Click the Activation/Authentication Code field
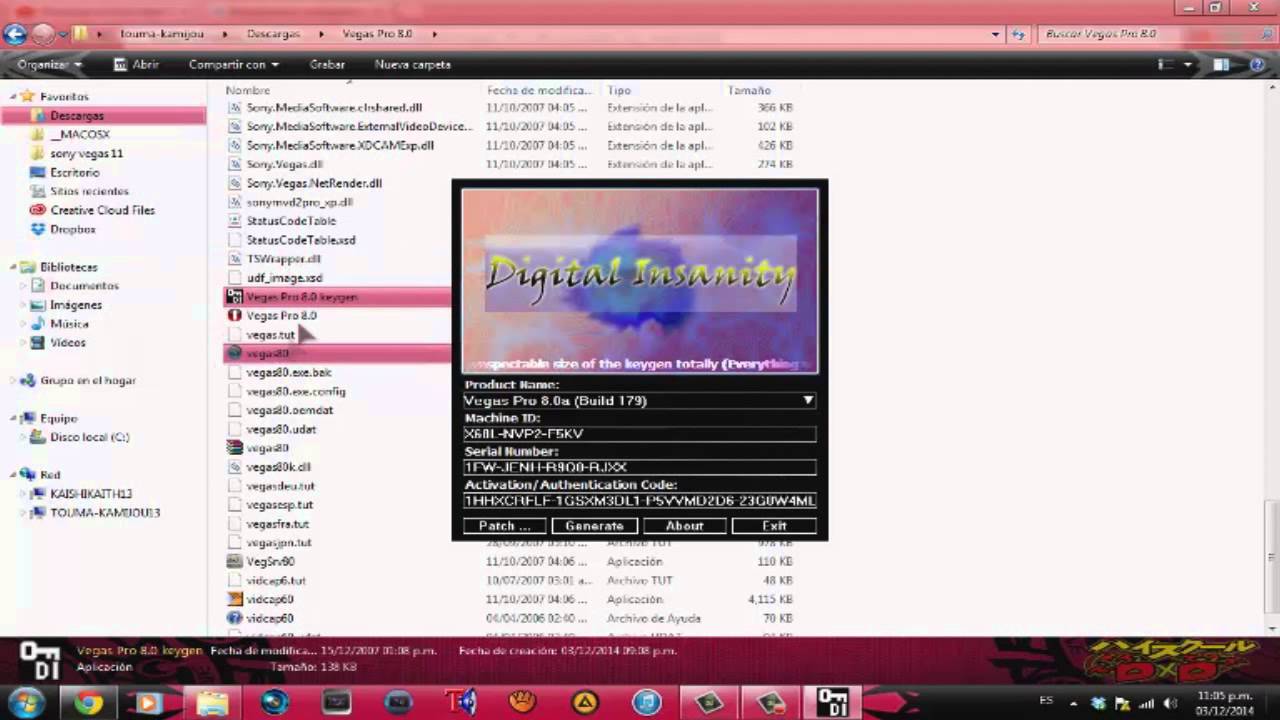 639,500
